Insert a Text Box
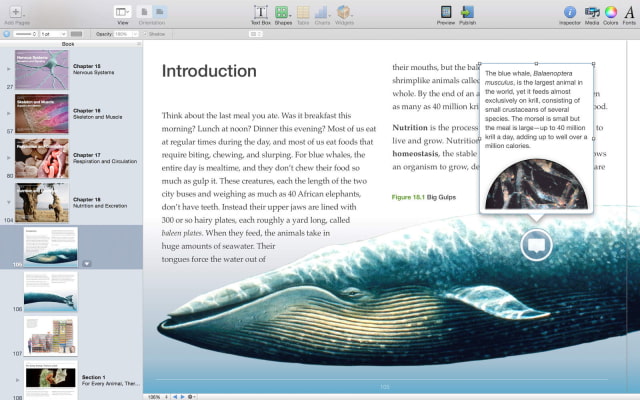 tap(260, 12)
